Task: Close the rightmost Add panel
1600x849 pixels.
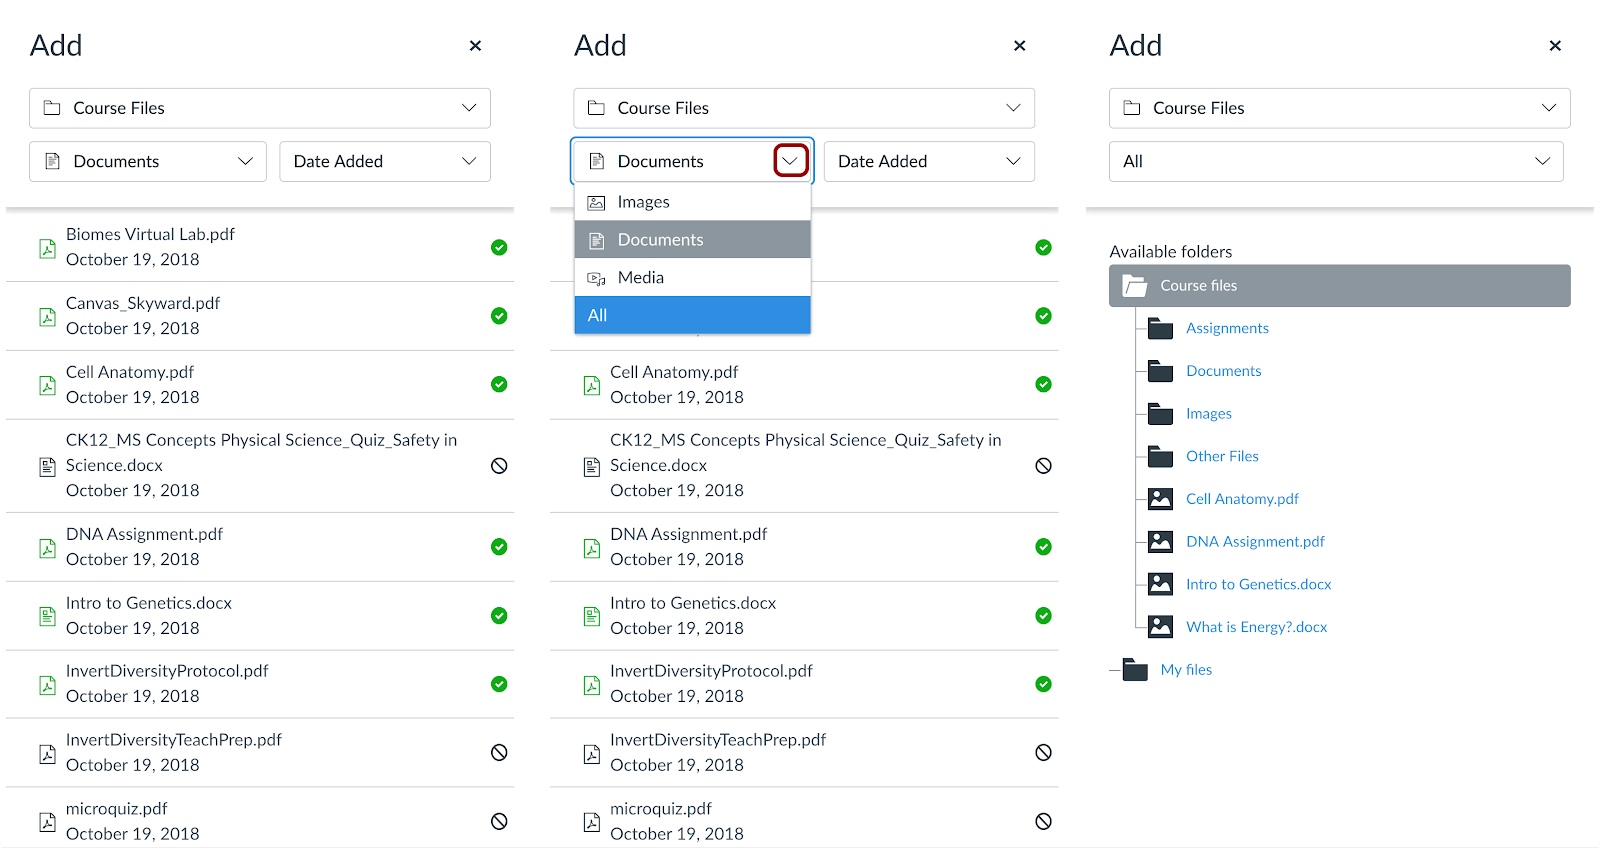Action: tap(1555, 46)
